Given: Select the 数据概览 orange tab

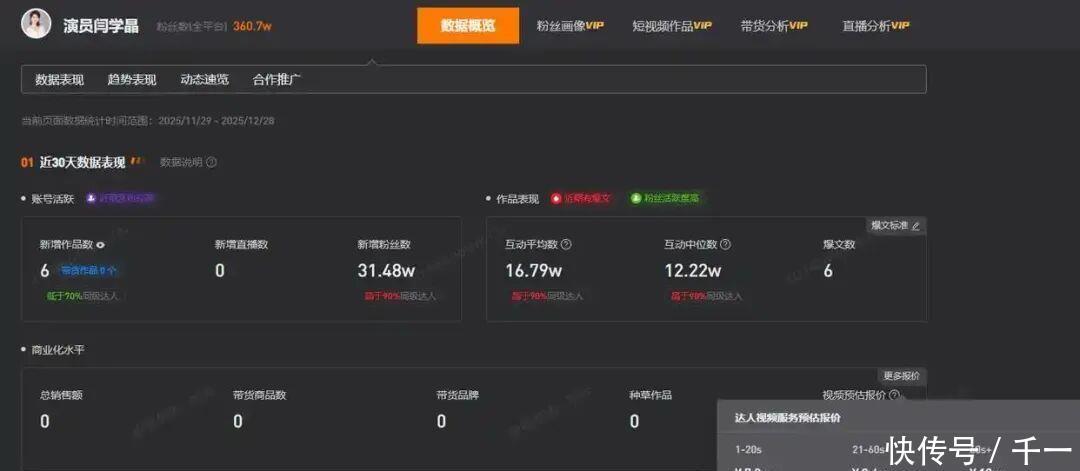Looking at the screenshot, I should coord(468,26).
